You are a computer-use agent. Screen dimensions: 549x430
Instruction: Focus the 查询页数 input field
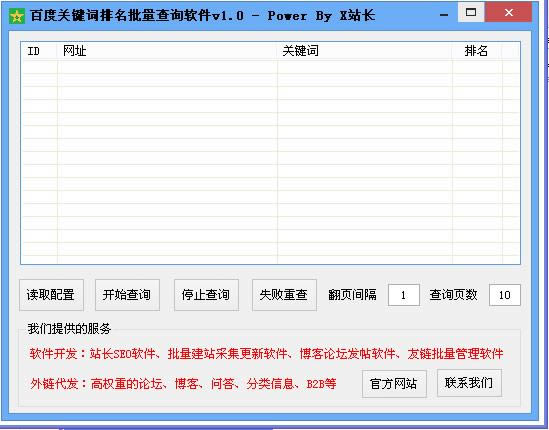tap(505, 295)
